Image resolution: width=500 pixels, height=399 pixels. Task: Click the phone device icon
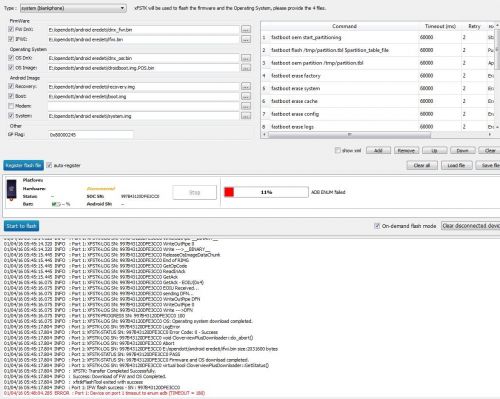click(x=11, y=190)
